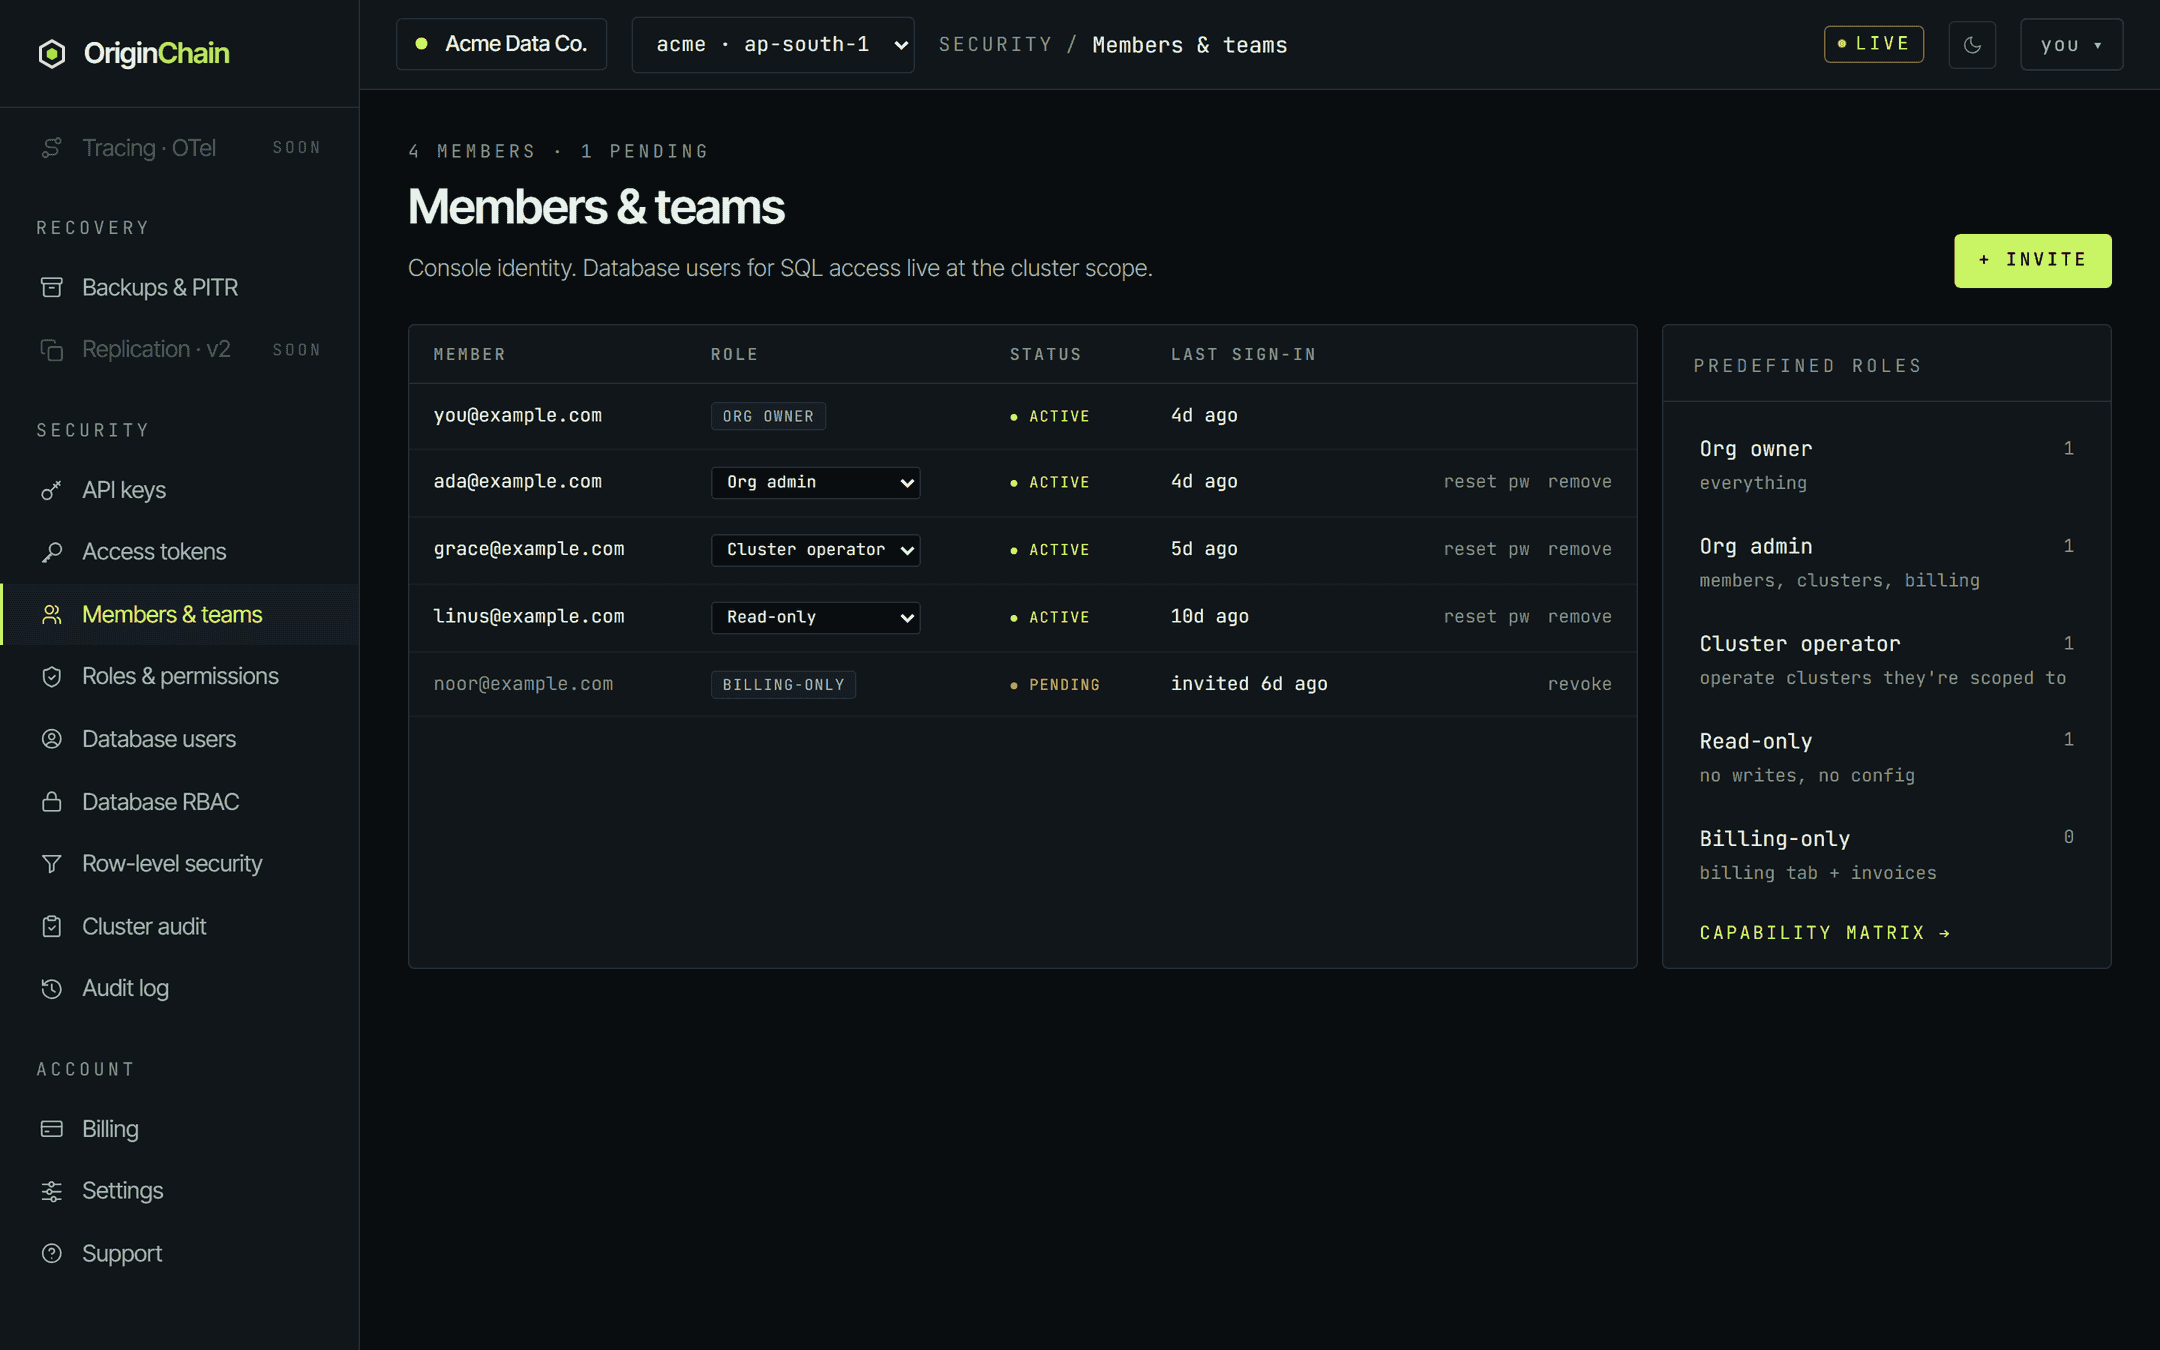This screenshot has height=1350, width=2160.
Task: Click the PENDING status for noor
Action: [x=1055, y=685]
